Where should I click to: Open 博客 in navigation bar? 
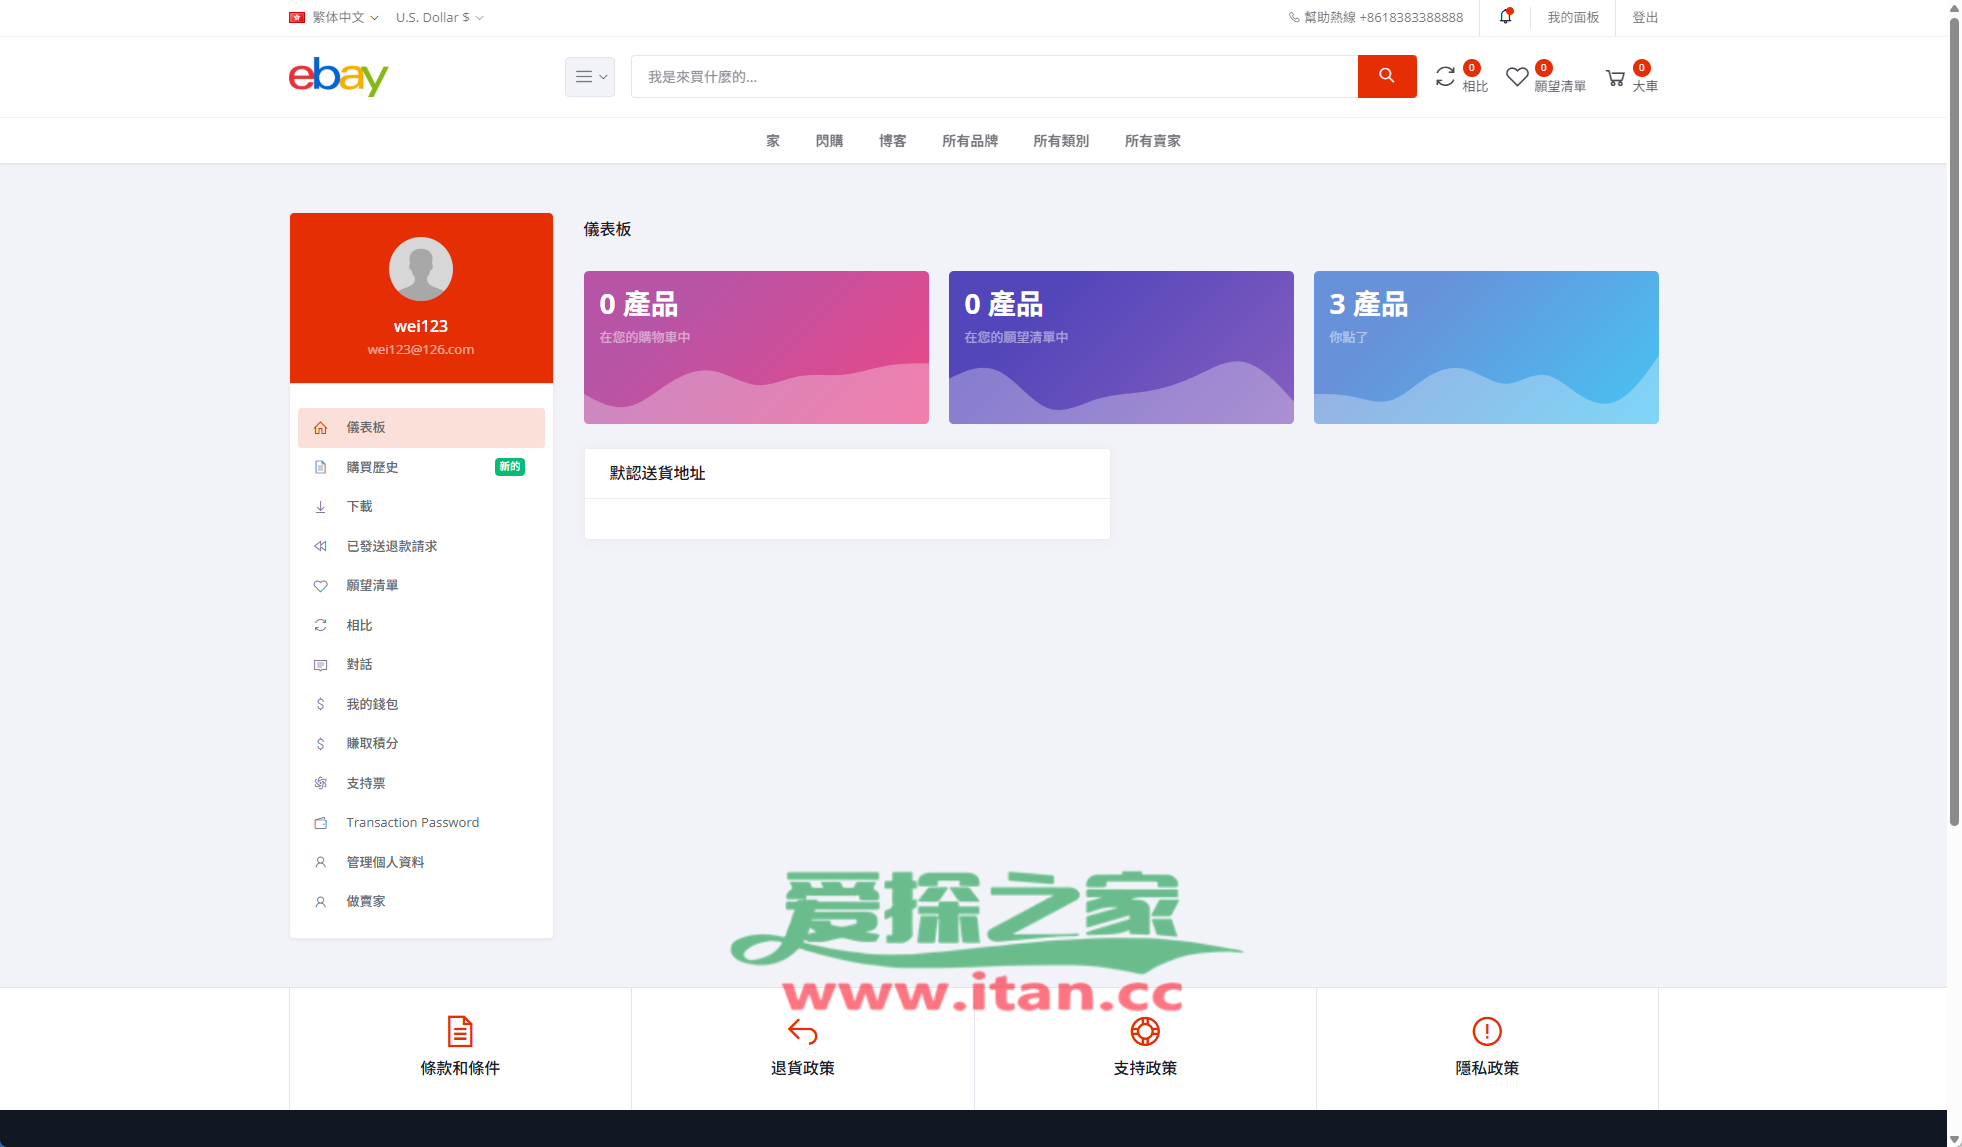892,141
